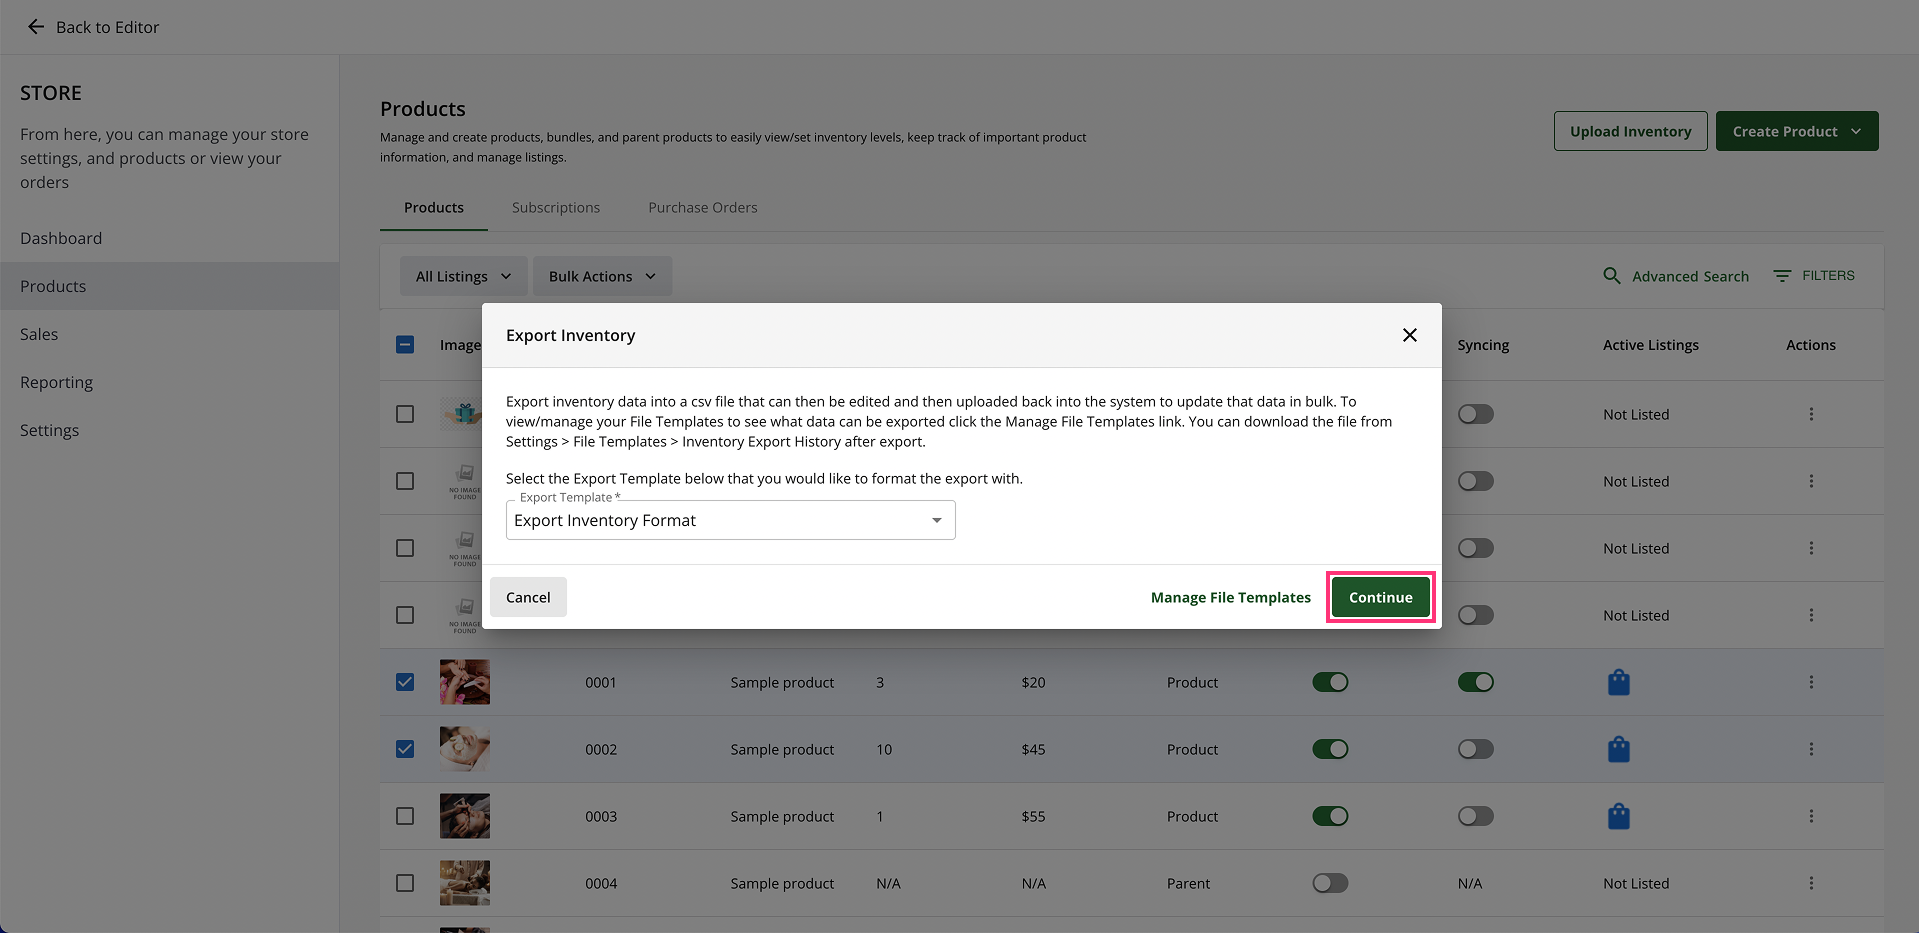Image resolution: width=1920 pixels, height=934 pixels.
Task: Check the checkbox beside the gift-image product
Action: tap(405, 414)
